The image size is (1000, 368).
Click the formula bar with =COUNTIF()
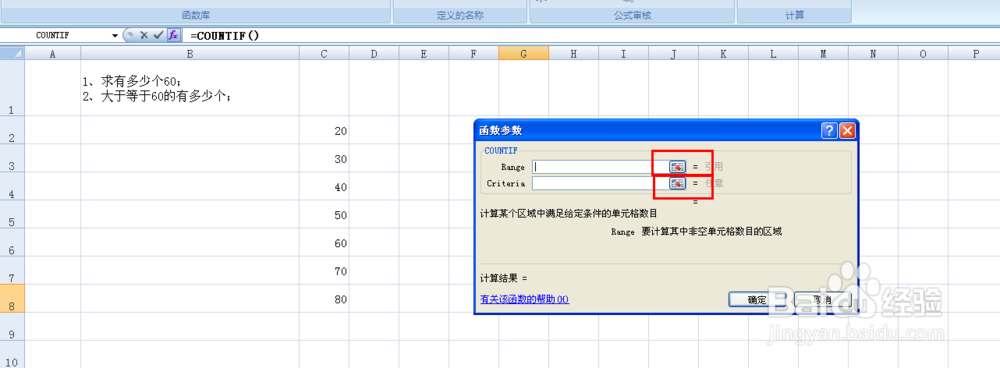tap(590, 35)
